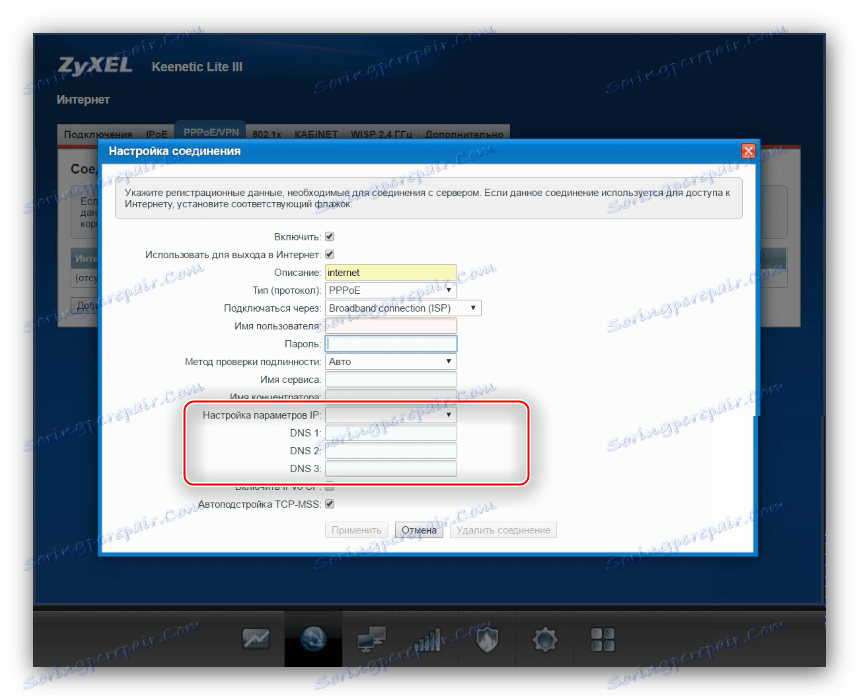Click the DNS 3 input field

click(x=391, y=468)
